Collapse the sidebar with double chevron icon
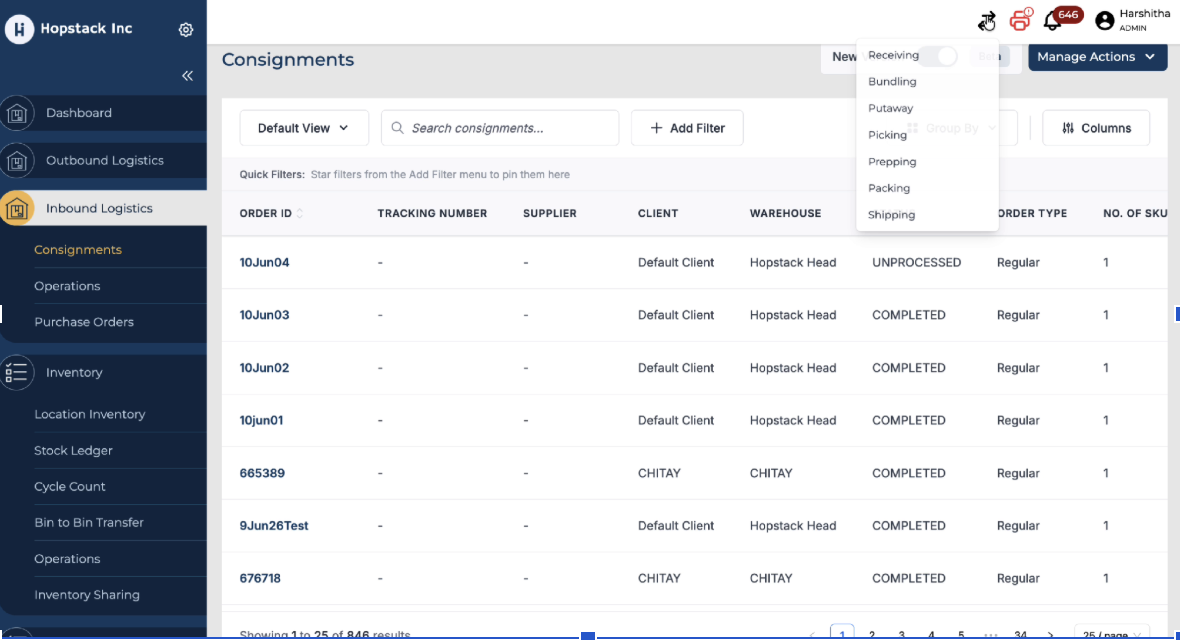Viewport: 1180px width, 640px height. [187, 75]
